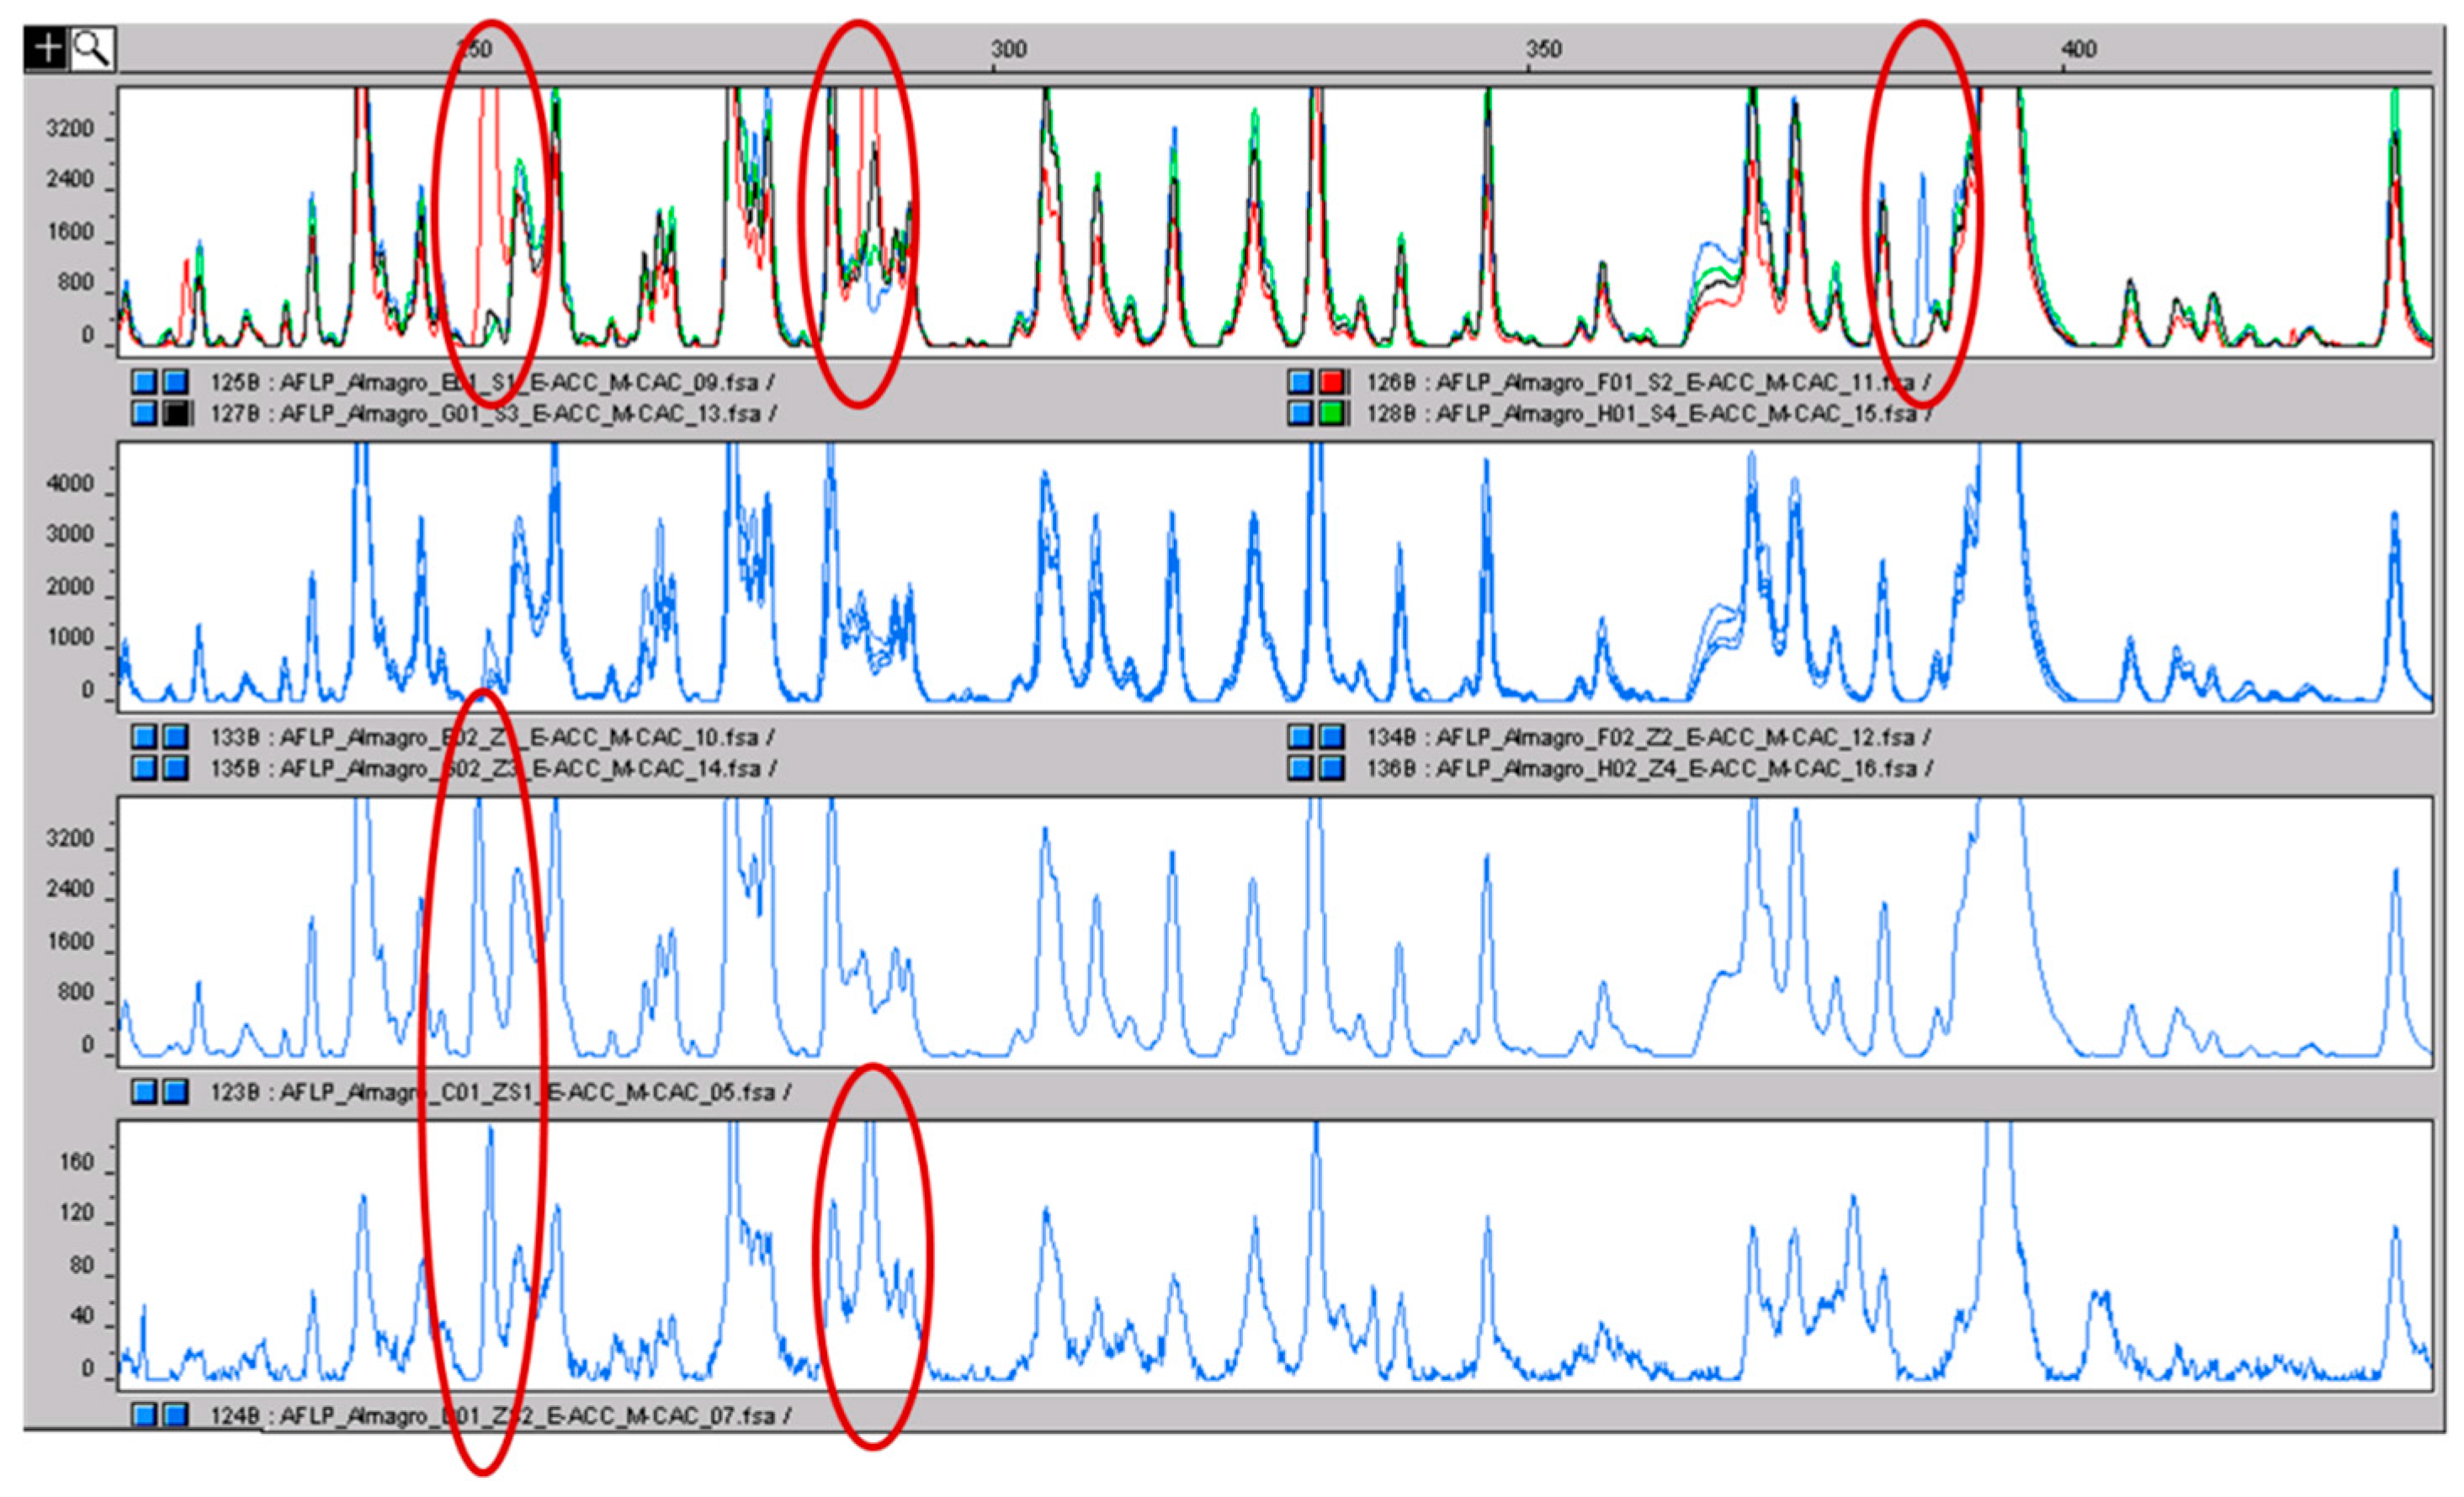Click the green trace color swatch of 128B
The image size is (2464, 1497).
point(1331,413)
